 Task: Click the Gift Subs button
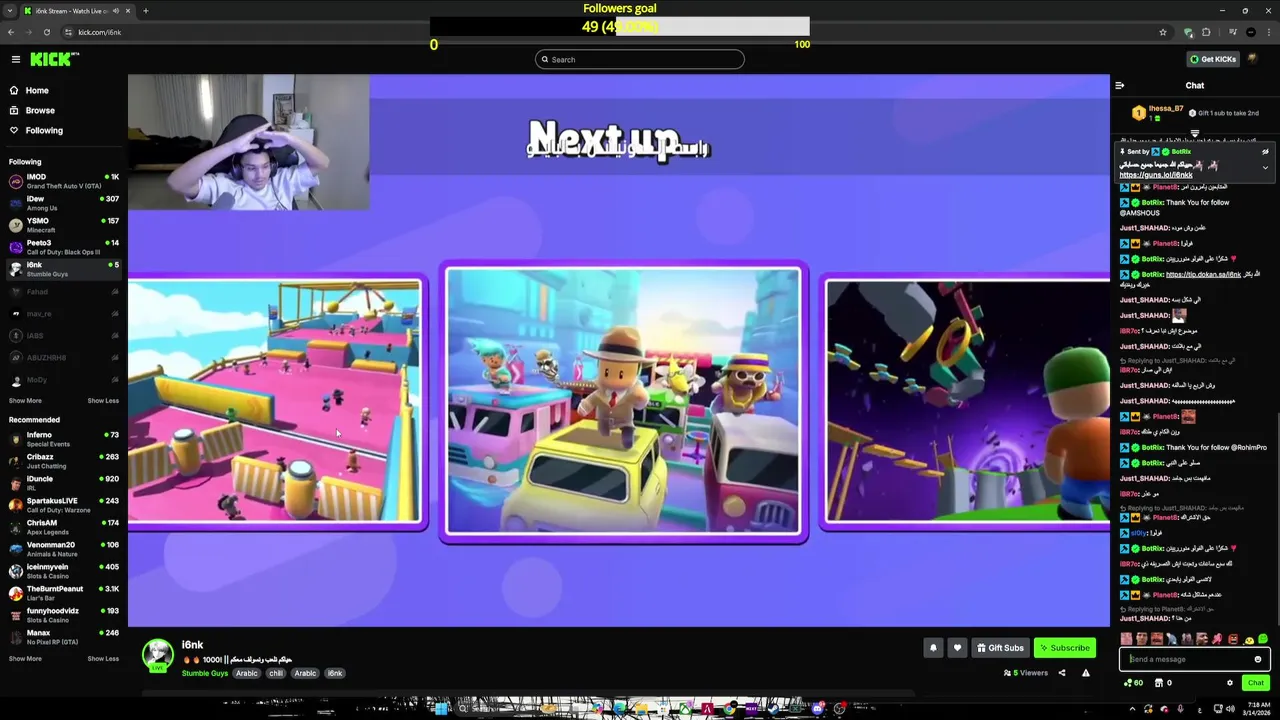pos(1000,647)
